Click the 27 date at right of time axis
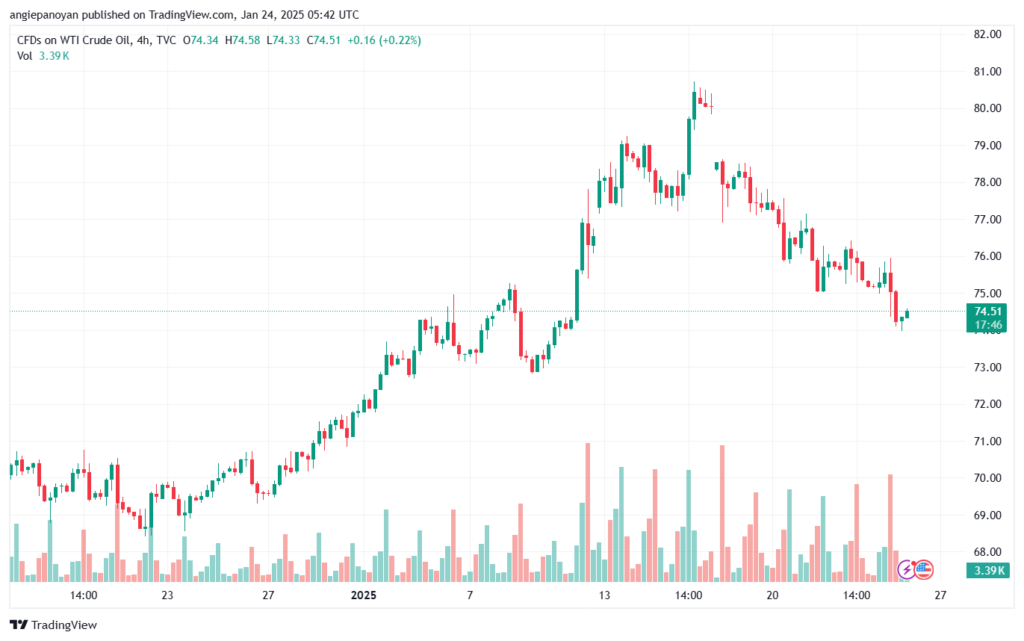Viewport: 1024px width, 641px height. coord(940,595)
